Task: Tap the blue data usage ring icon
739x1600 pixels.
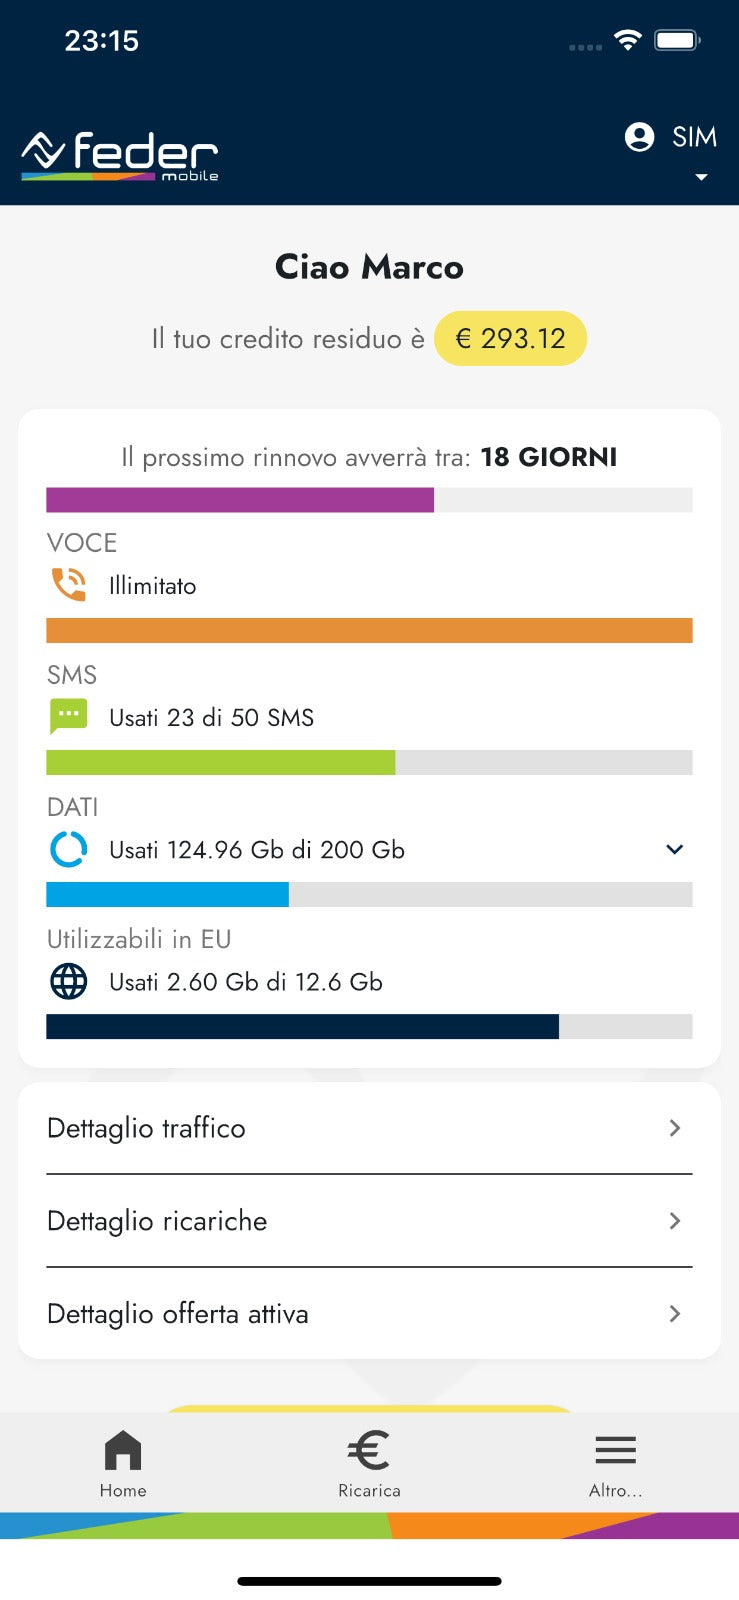Action: [69, 849]
